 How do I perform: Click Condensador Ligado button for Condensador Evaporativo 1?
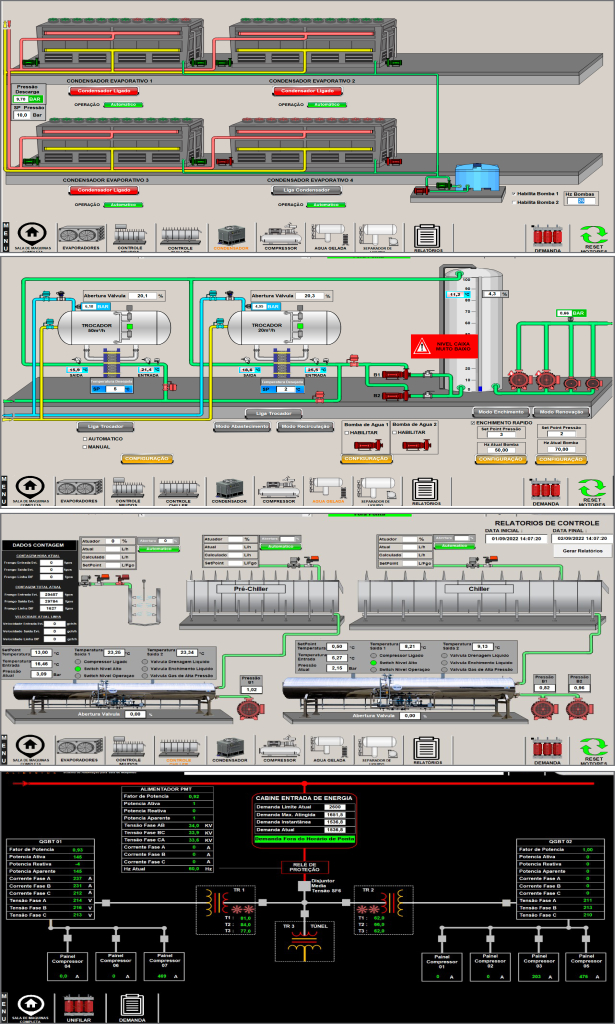click(x=104, y=91)
